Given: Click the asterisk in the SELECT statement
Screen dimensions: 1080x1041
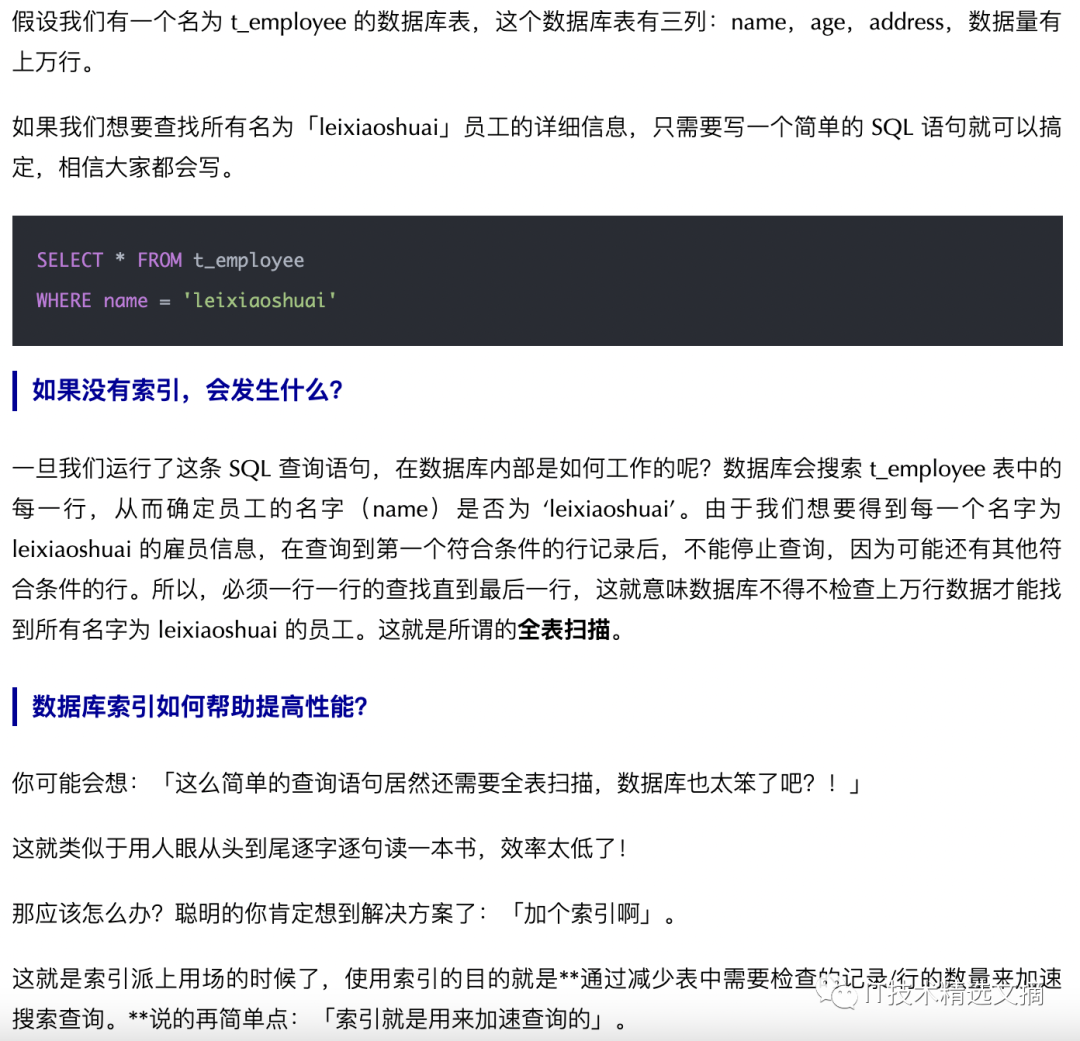Looking at the screenshot, I should pos(120,259).
